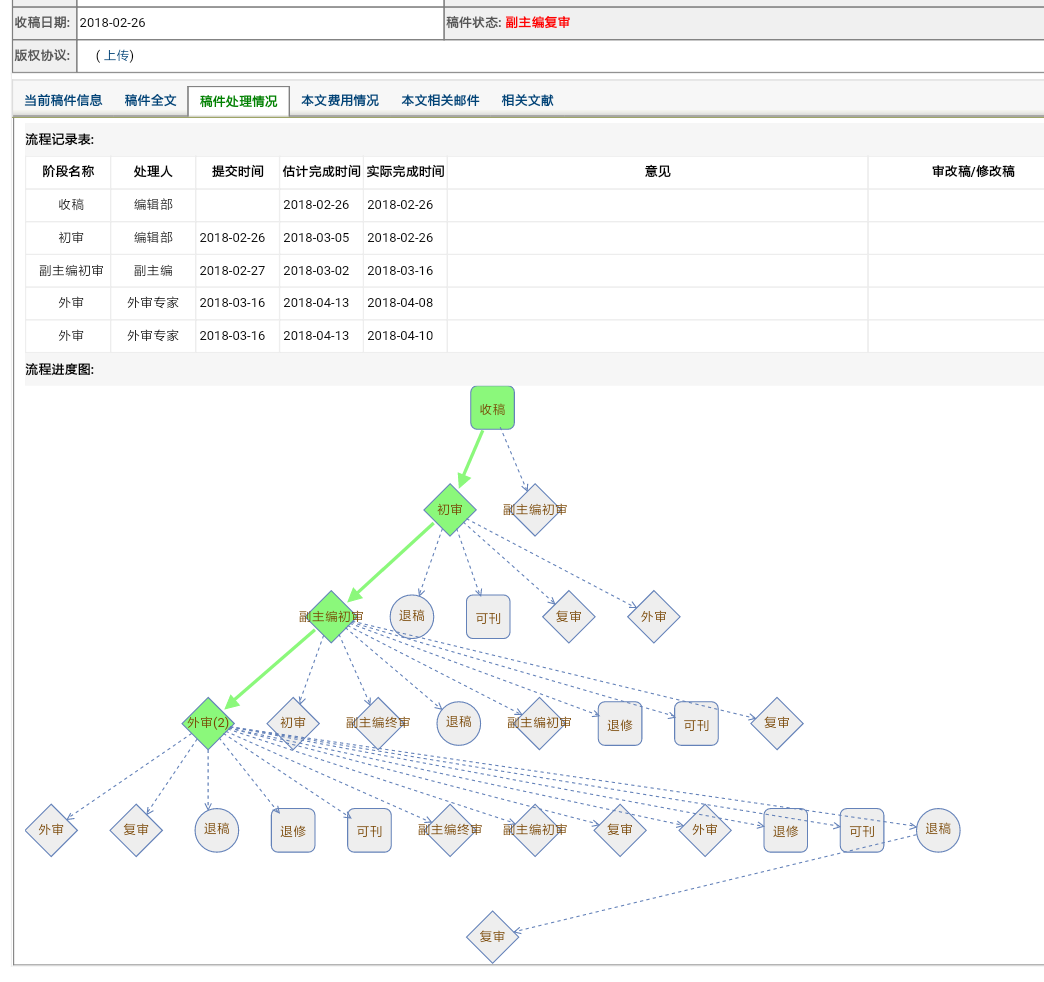Select the green 副主编初审 diamond node
Screen dimensions: 1044x982
(331, 616)
